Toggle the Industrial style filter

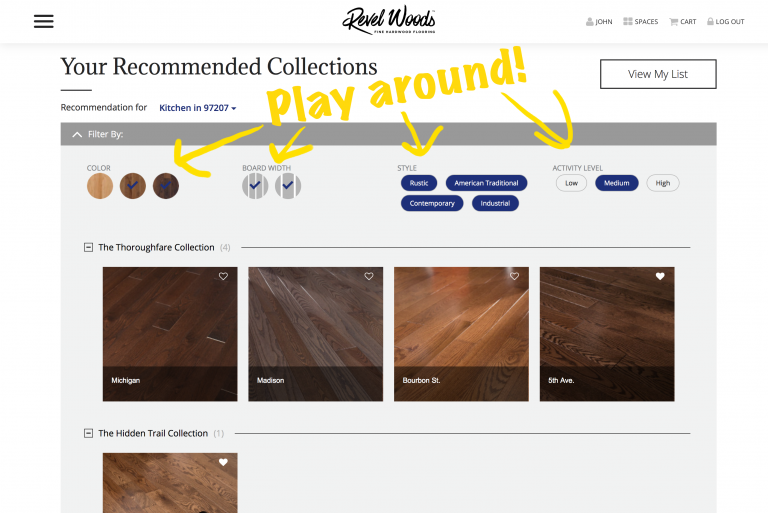click(495, 203)
